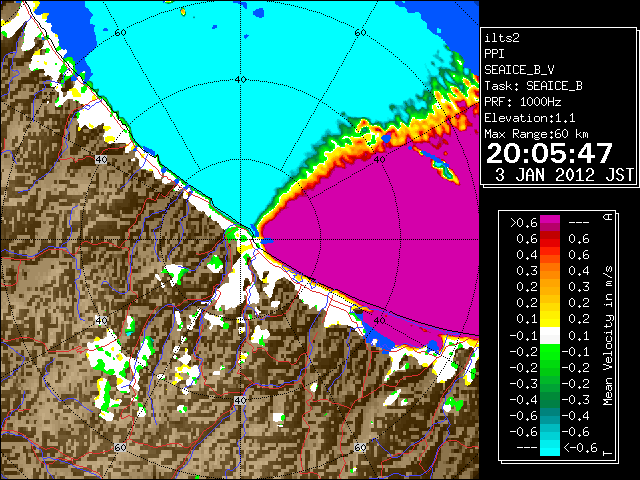This screenshot has width=640, height=480.
Task: Click the letter "A" atop the legend
Action: pos(608,216)
